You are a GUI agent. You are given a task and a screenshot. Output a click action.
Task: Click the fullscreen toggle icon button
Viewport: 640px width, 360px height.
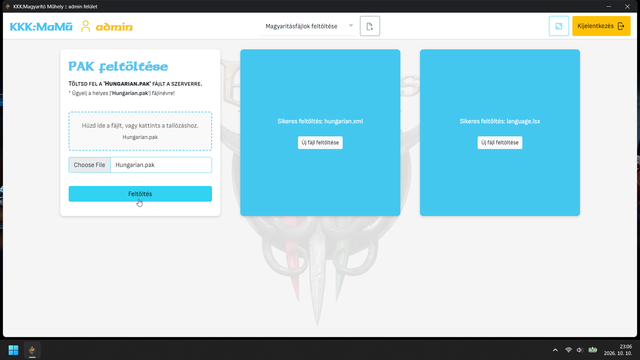tap(559, 26)
